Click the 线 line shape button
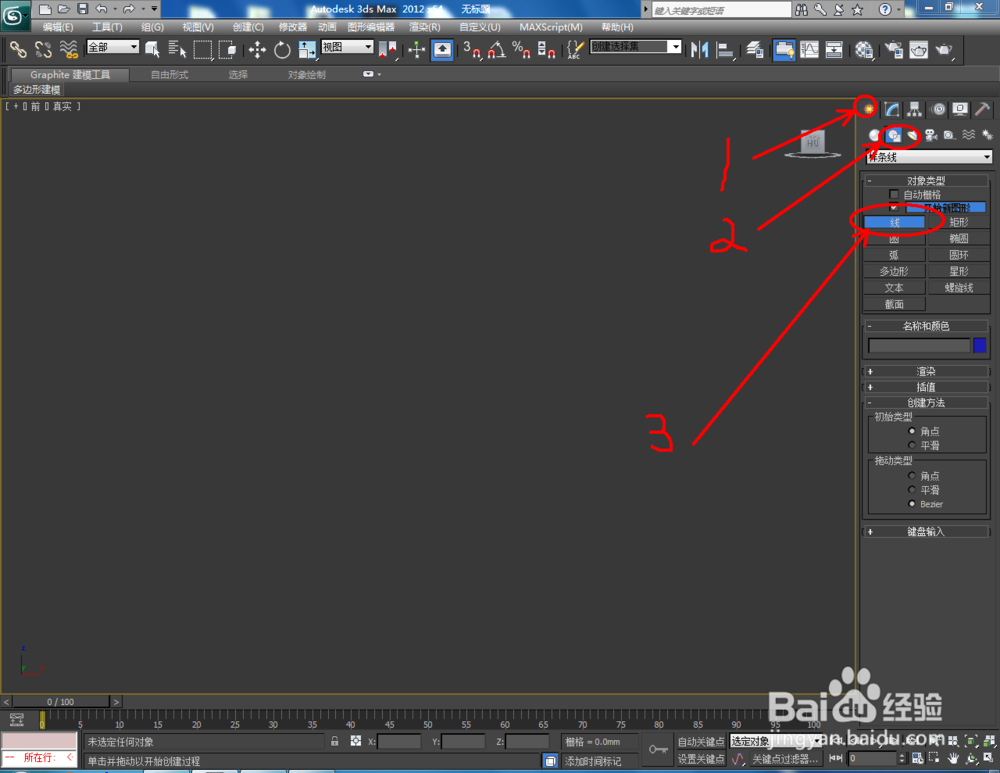 (894, 222)
